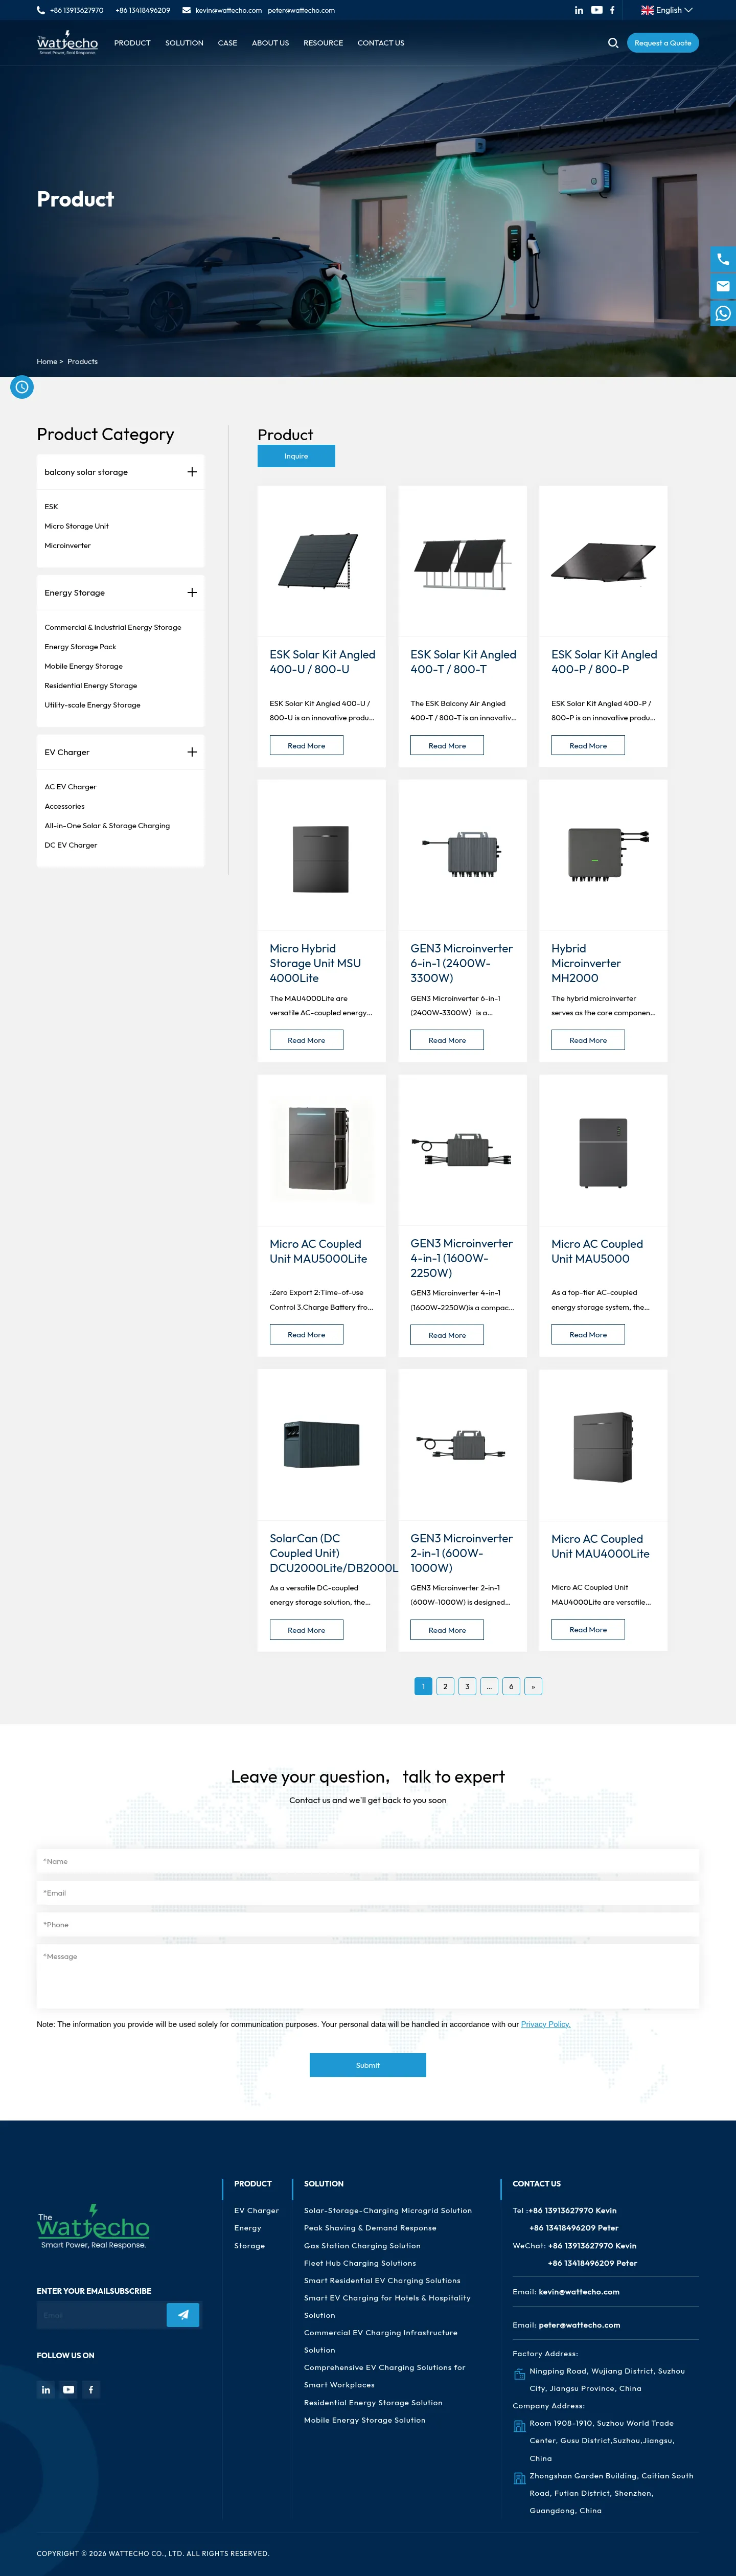This screenshot has height=2576, width=736.
Task: Click the Message text area
Action: point(368,1976)
